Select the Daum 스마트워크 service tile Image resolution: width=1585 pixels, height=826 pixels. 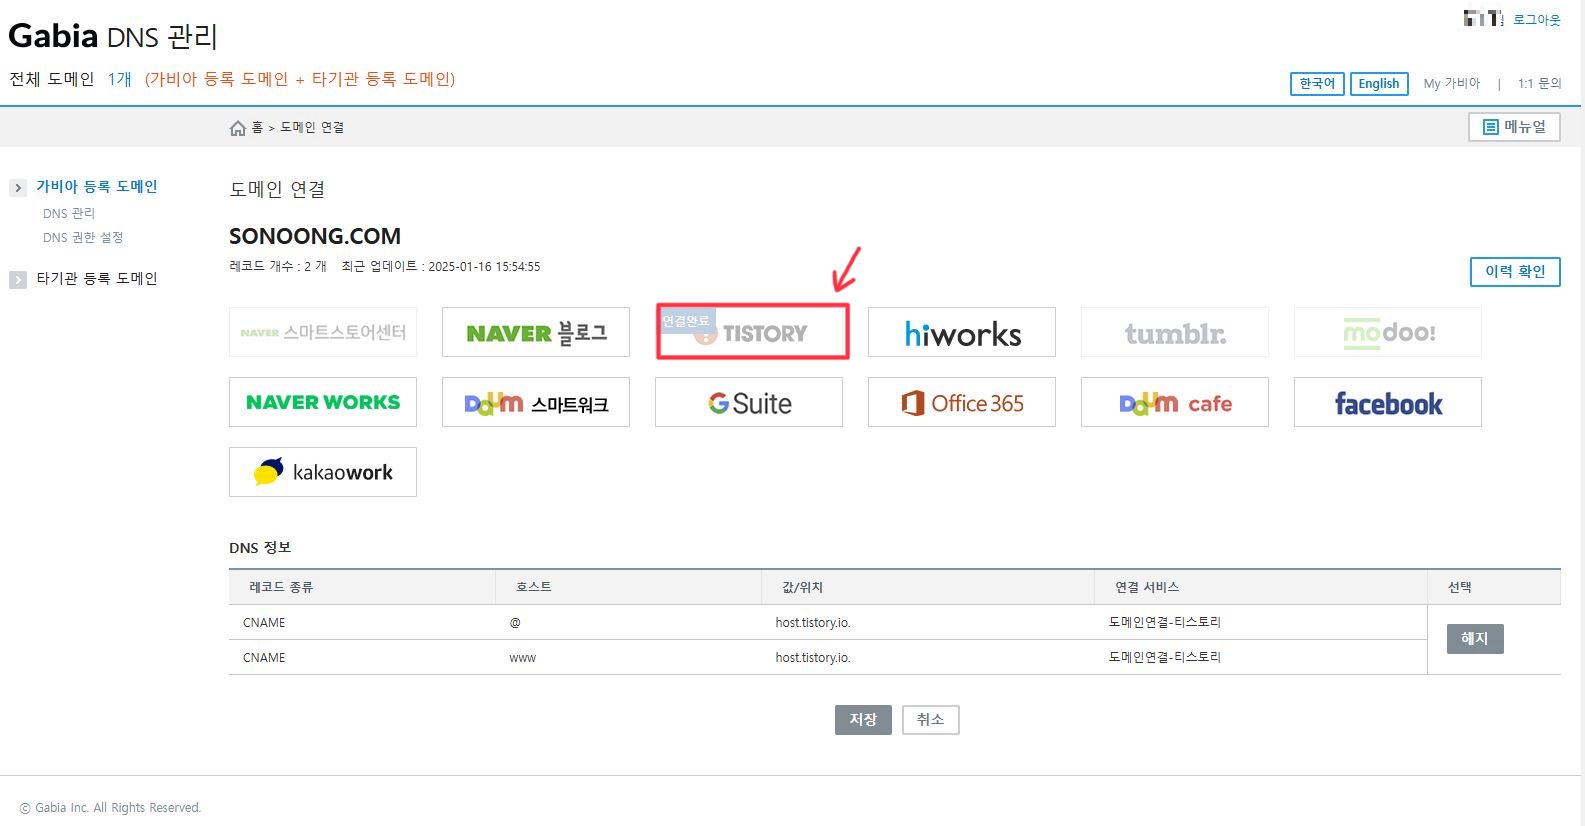(536, 402)
